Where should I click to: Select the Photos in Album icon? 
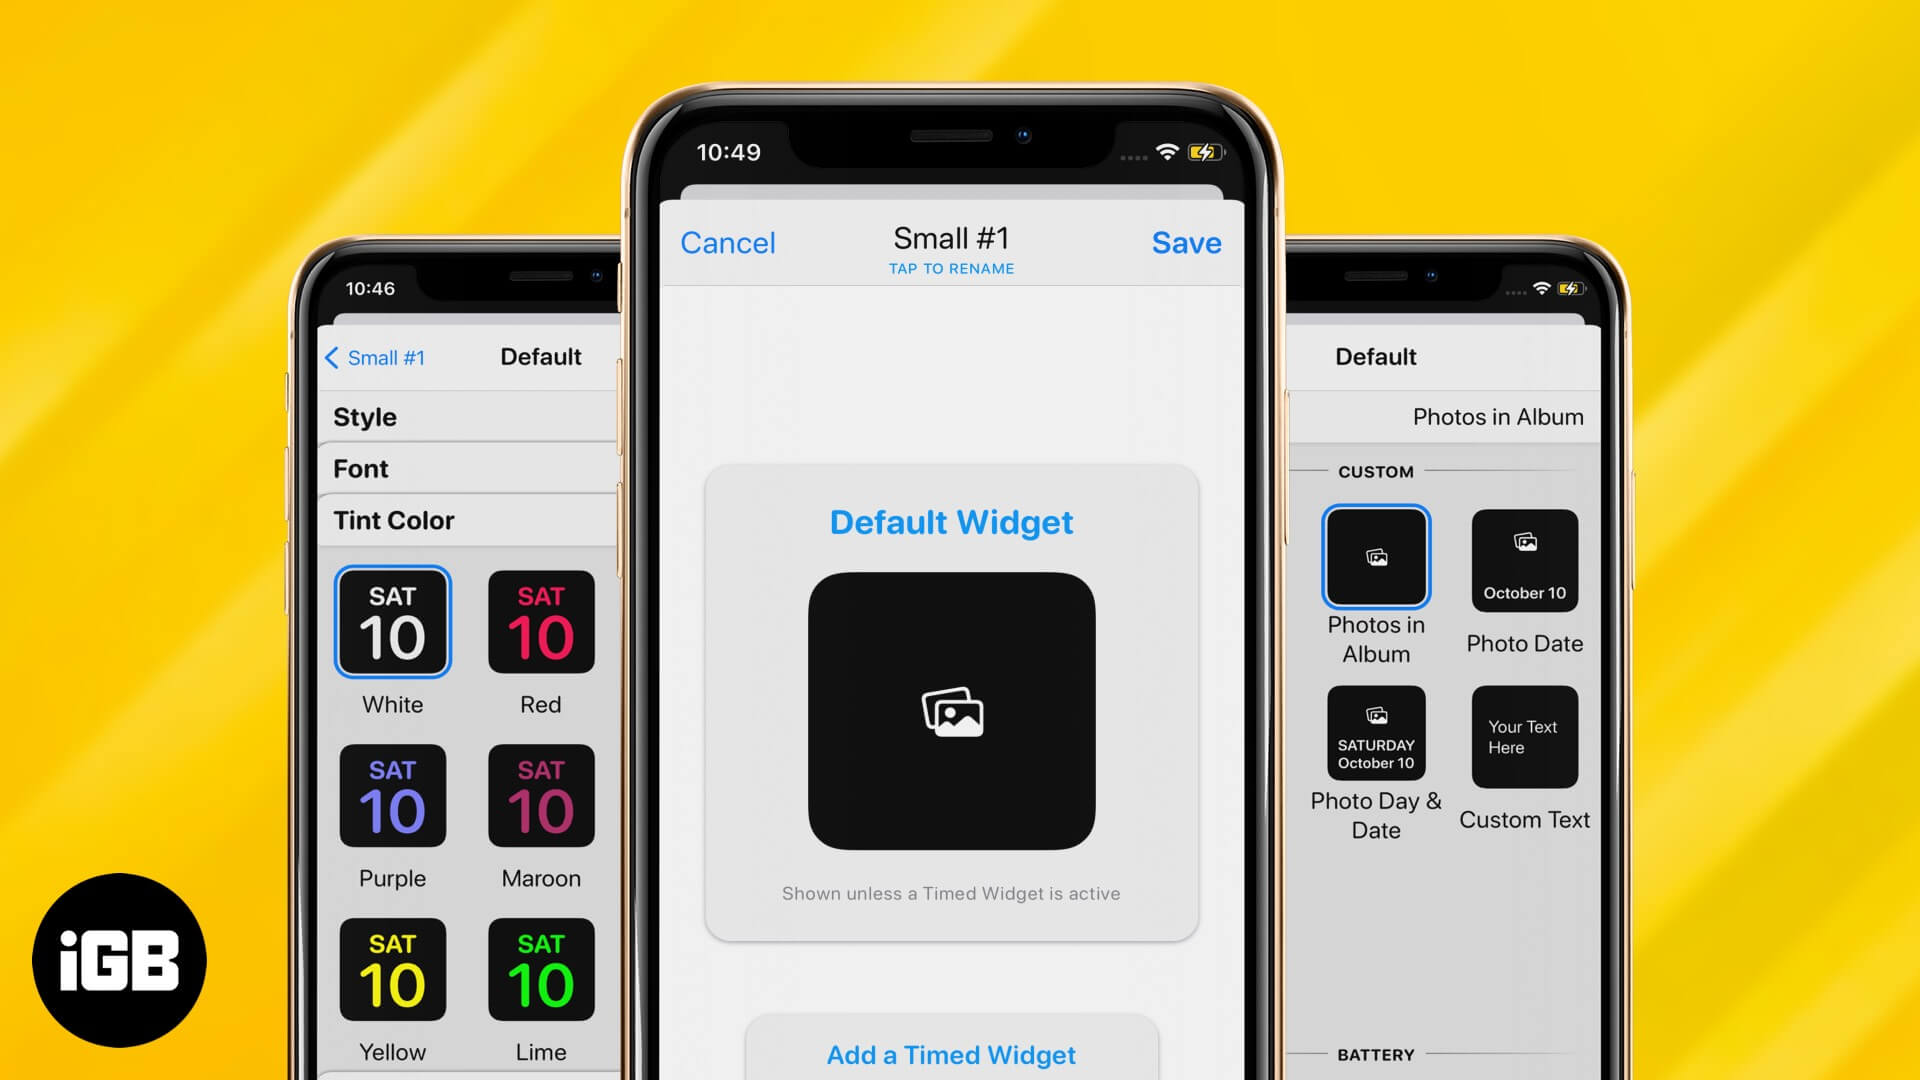coord(1375,555)
